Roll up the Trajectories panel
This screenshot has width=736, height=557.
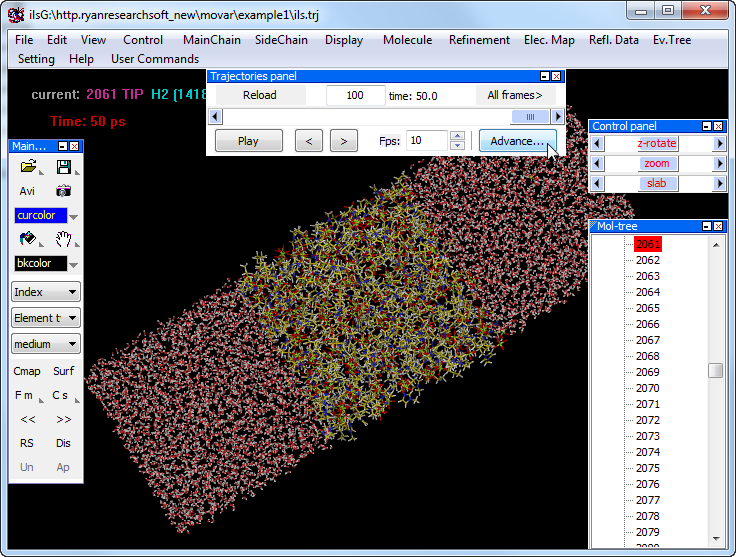(544, 76)
